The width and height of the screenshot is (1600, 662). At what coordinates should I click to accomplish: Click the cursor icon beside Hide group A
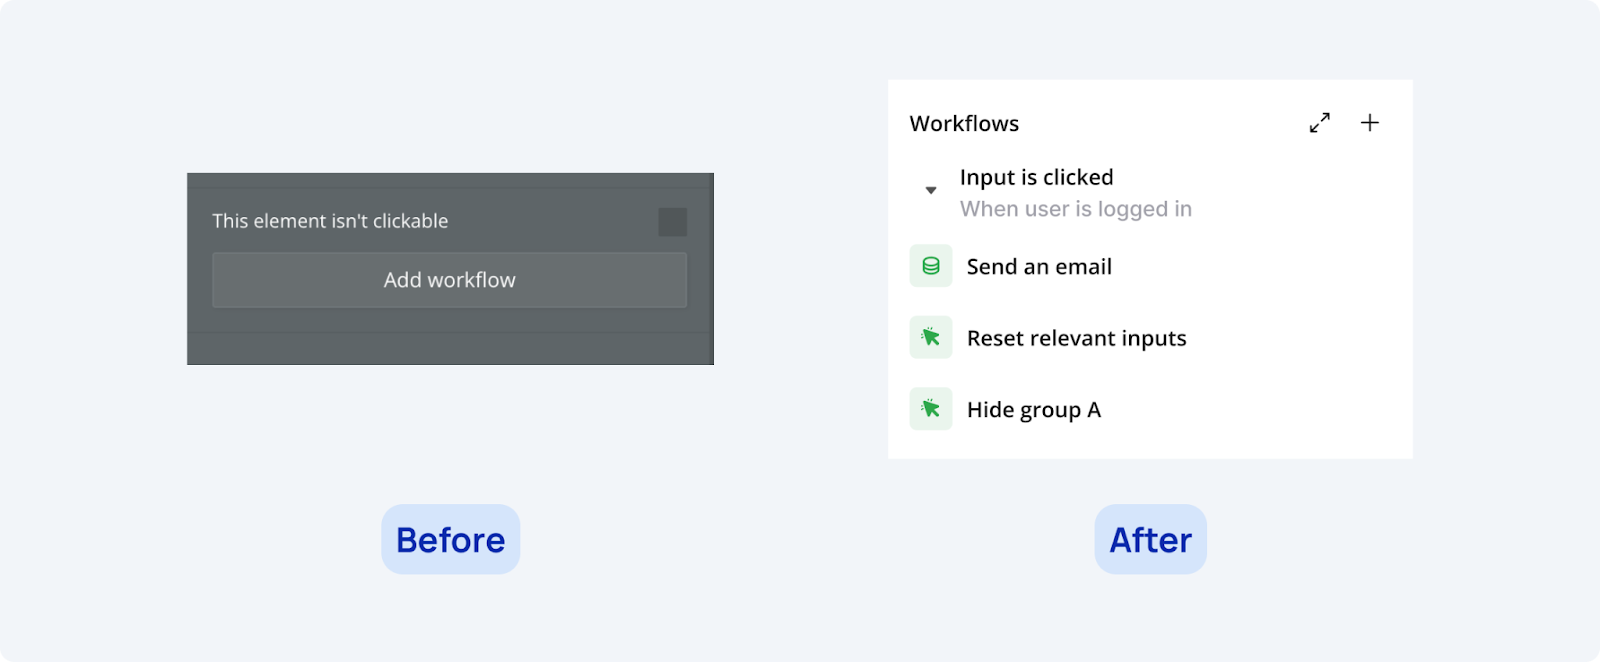(x=930, y=409)
